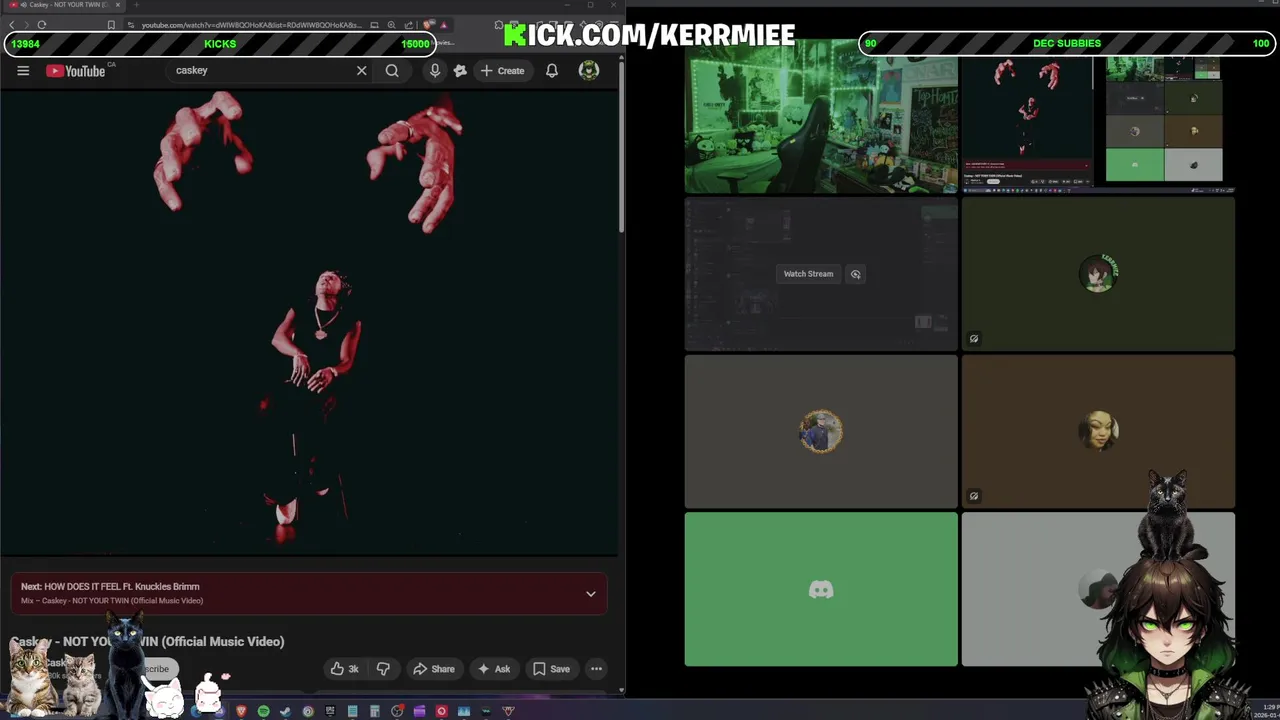This screenshot has height=720, width=1280.
Task: Reload the browser page
Action: point(42,25)
